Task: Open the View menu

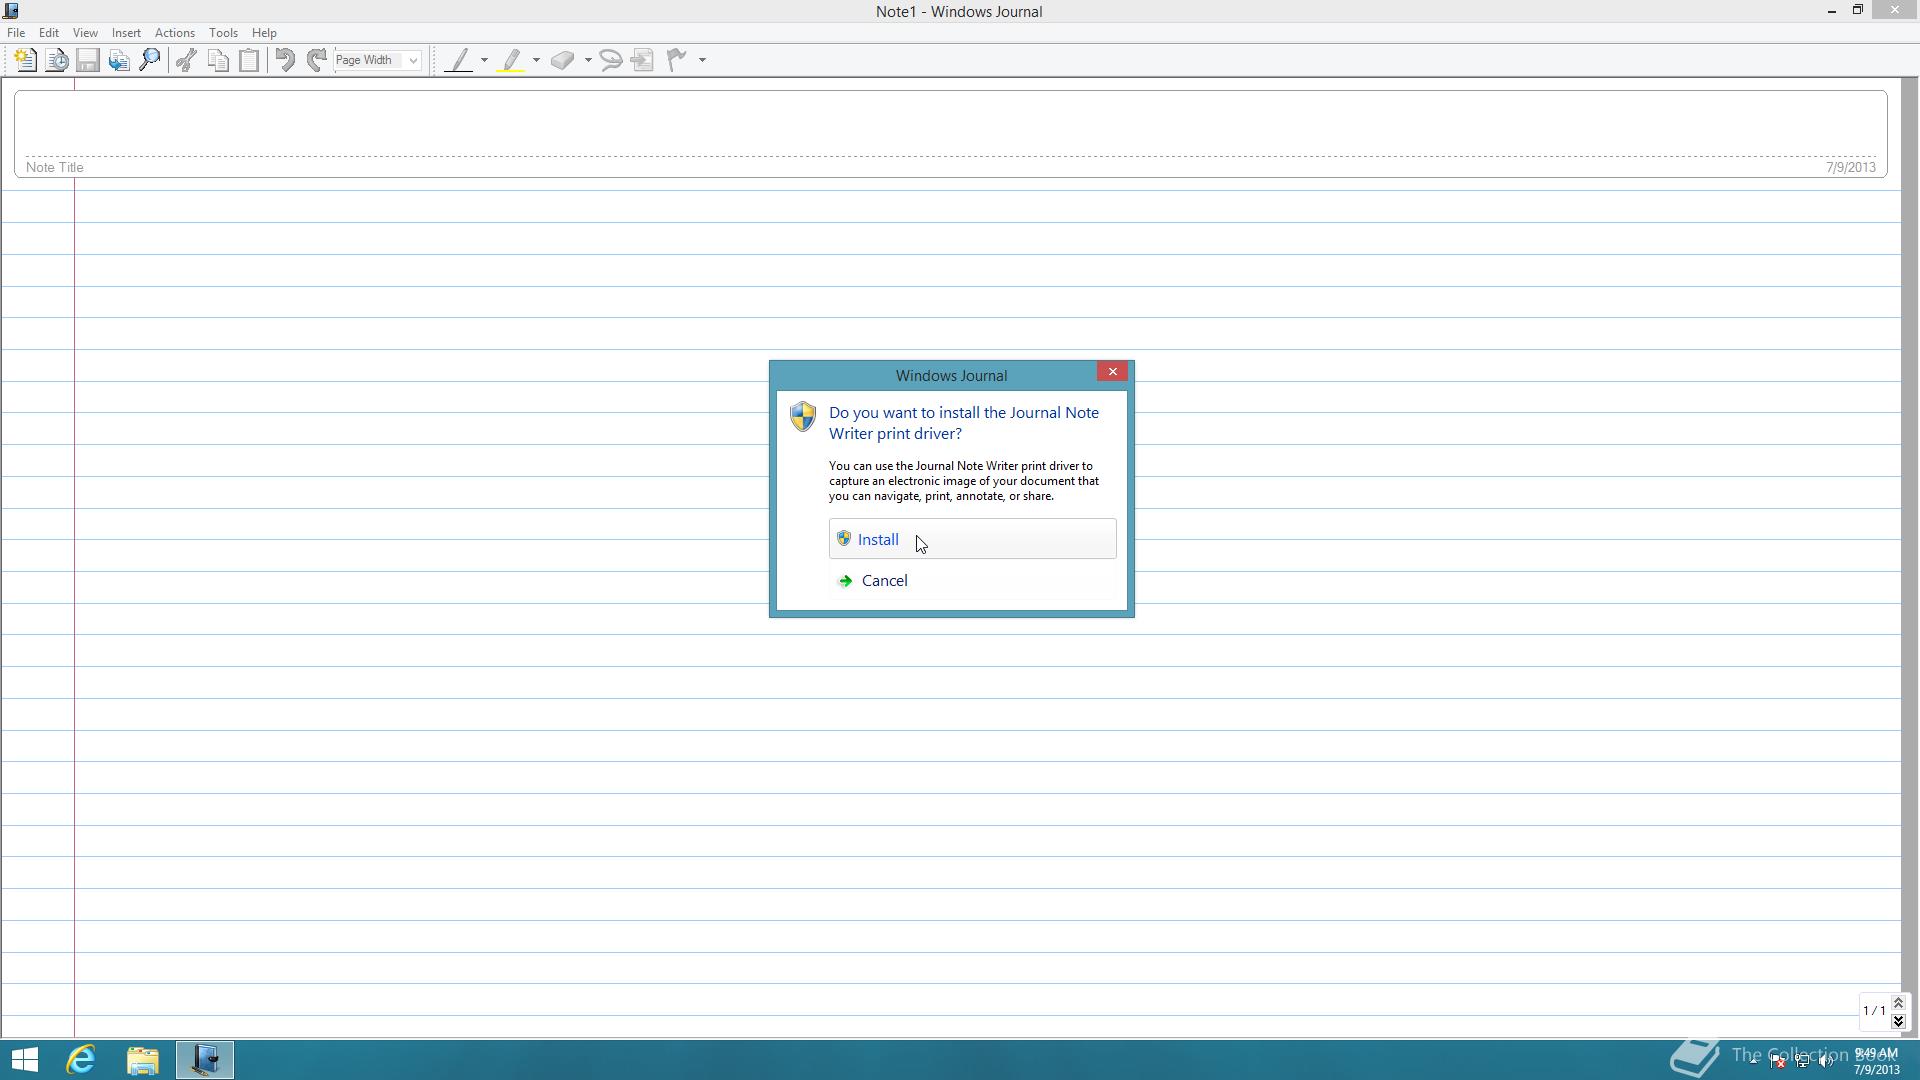Action: click(x=85, y=33)
